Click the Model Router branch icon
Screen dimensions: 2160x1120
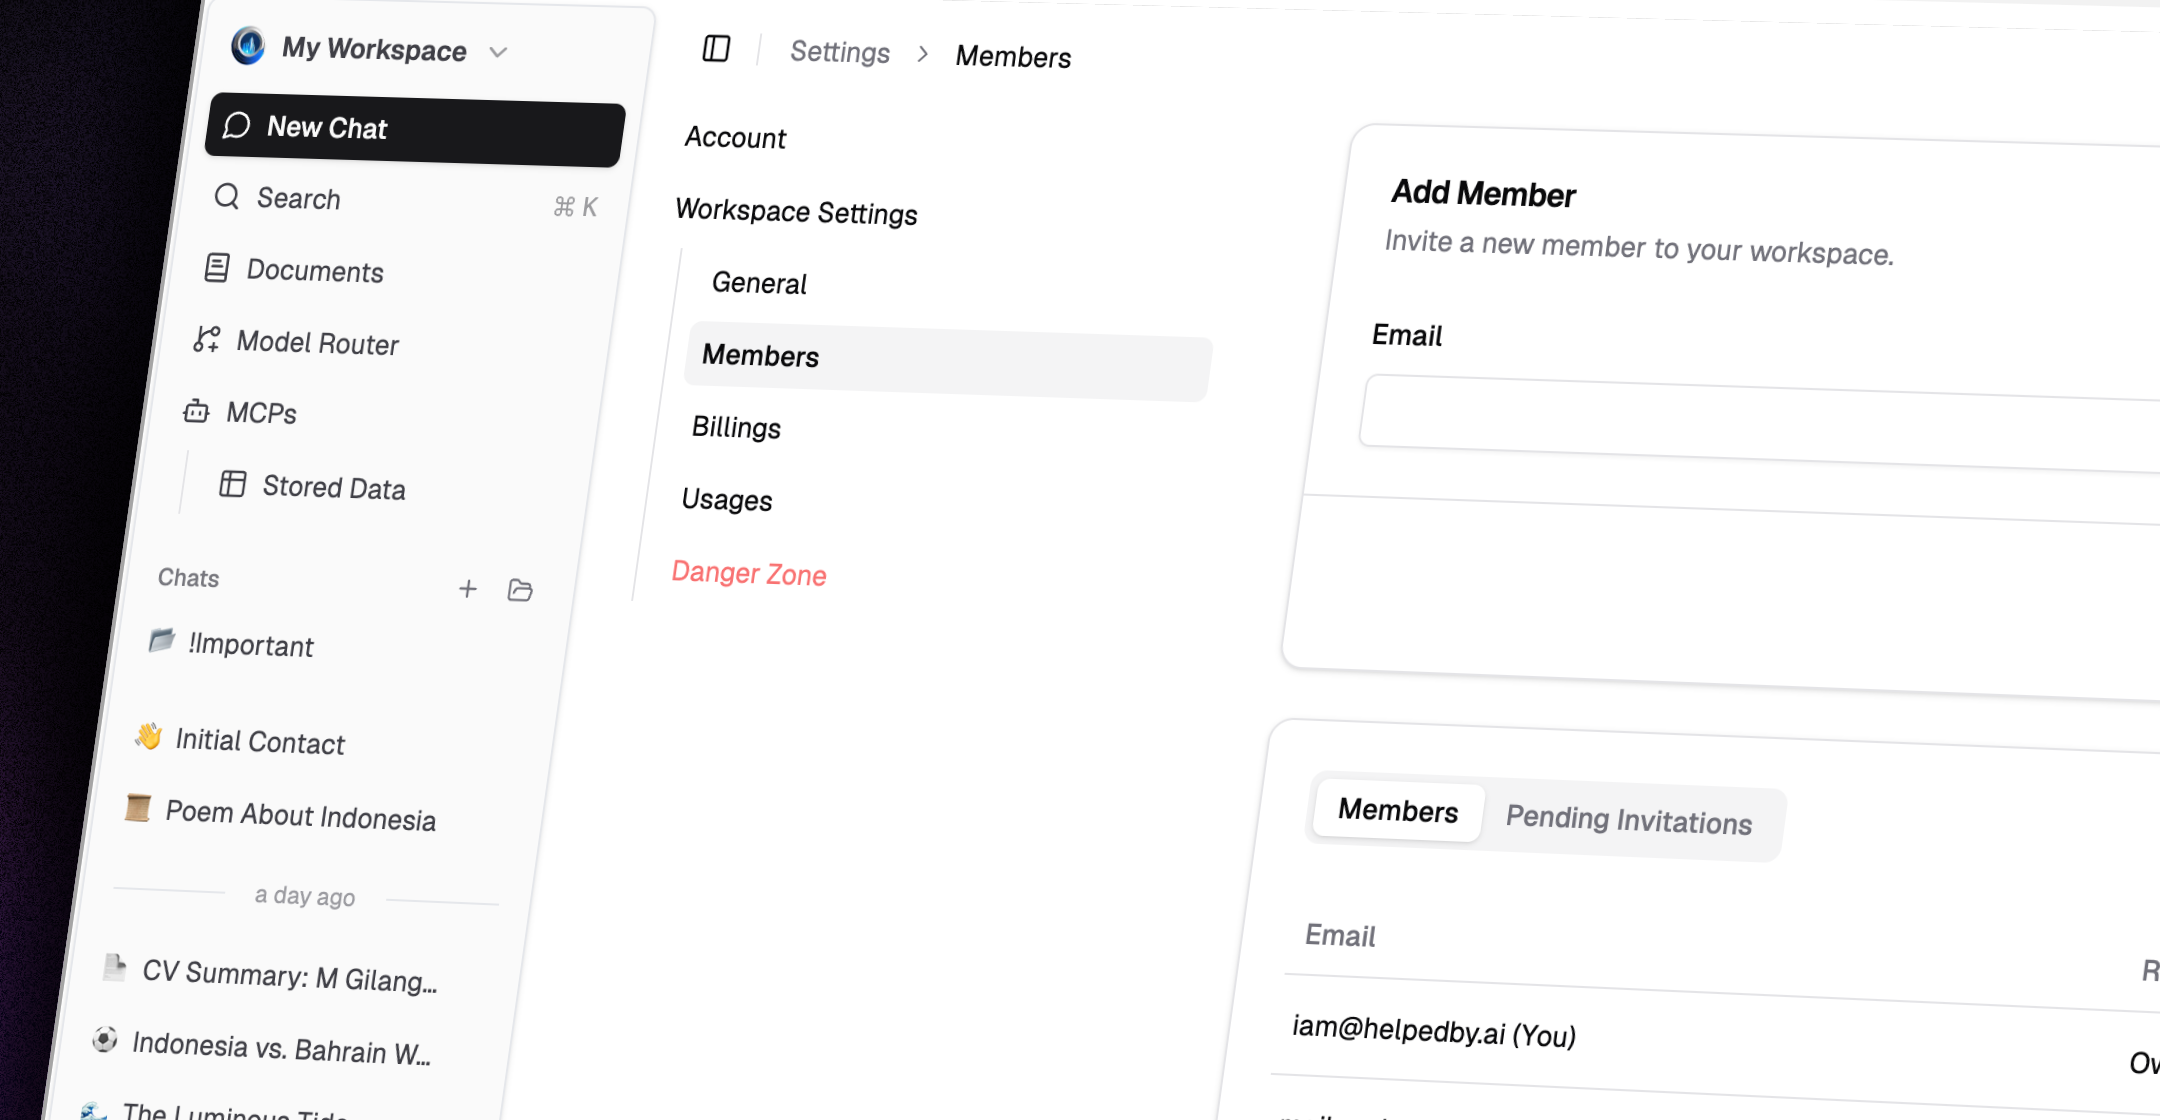pos(207,340)
